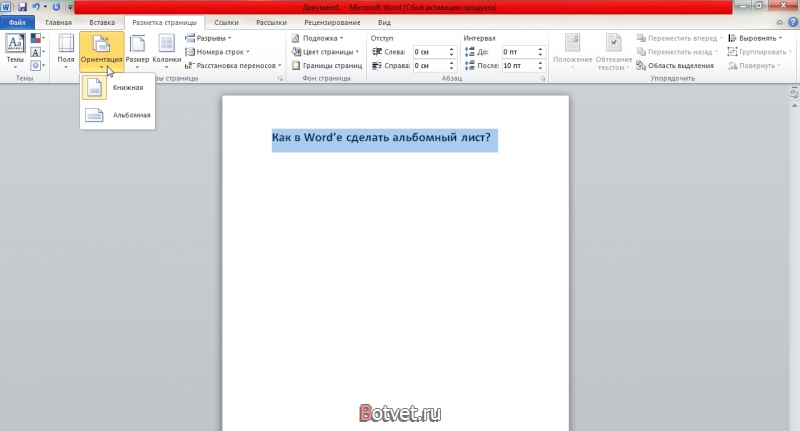Adjust the Слева indent stepper arrows
This screenshot has width=800, height=431.
(x=452, y=52)
